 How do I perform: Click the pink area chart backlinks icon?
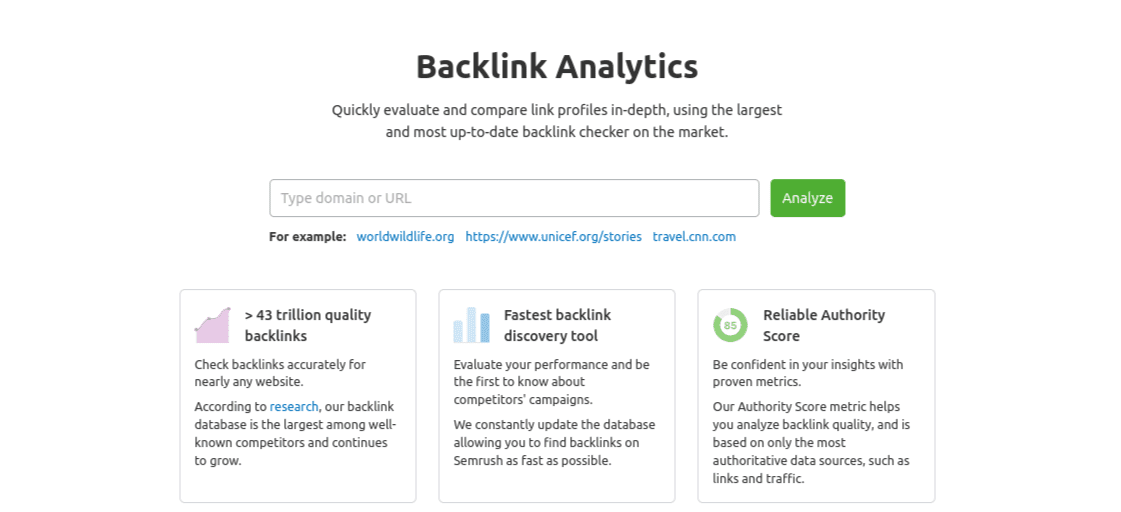[212, 325]
